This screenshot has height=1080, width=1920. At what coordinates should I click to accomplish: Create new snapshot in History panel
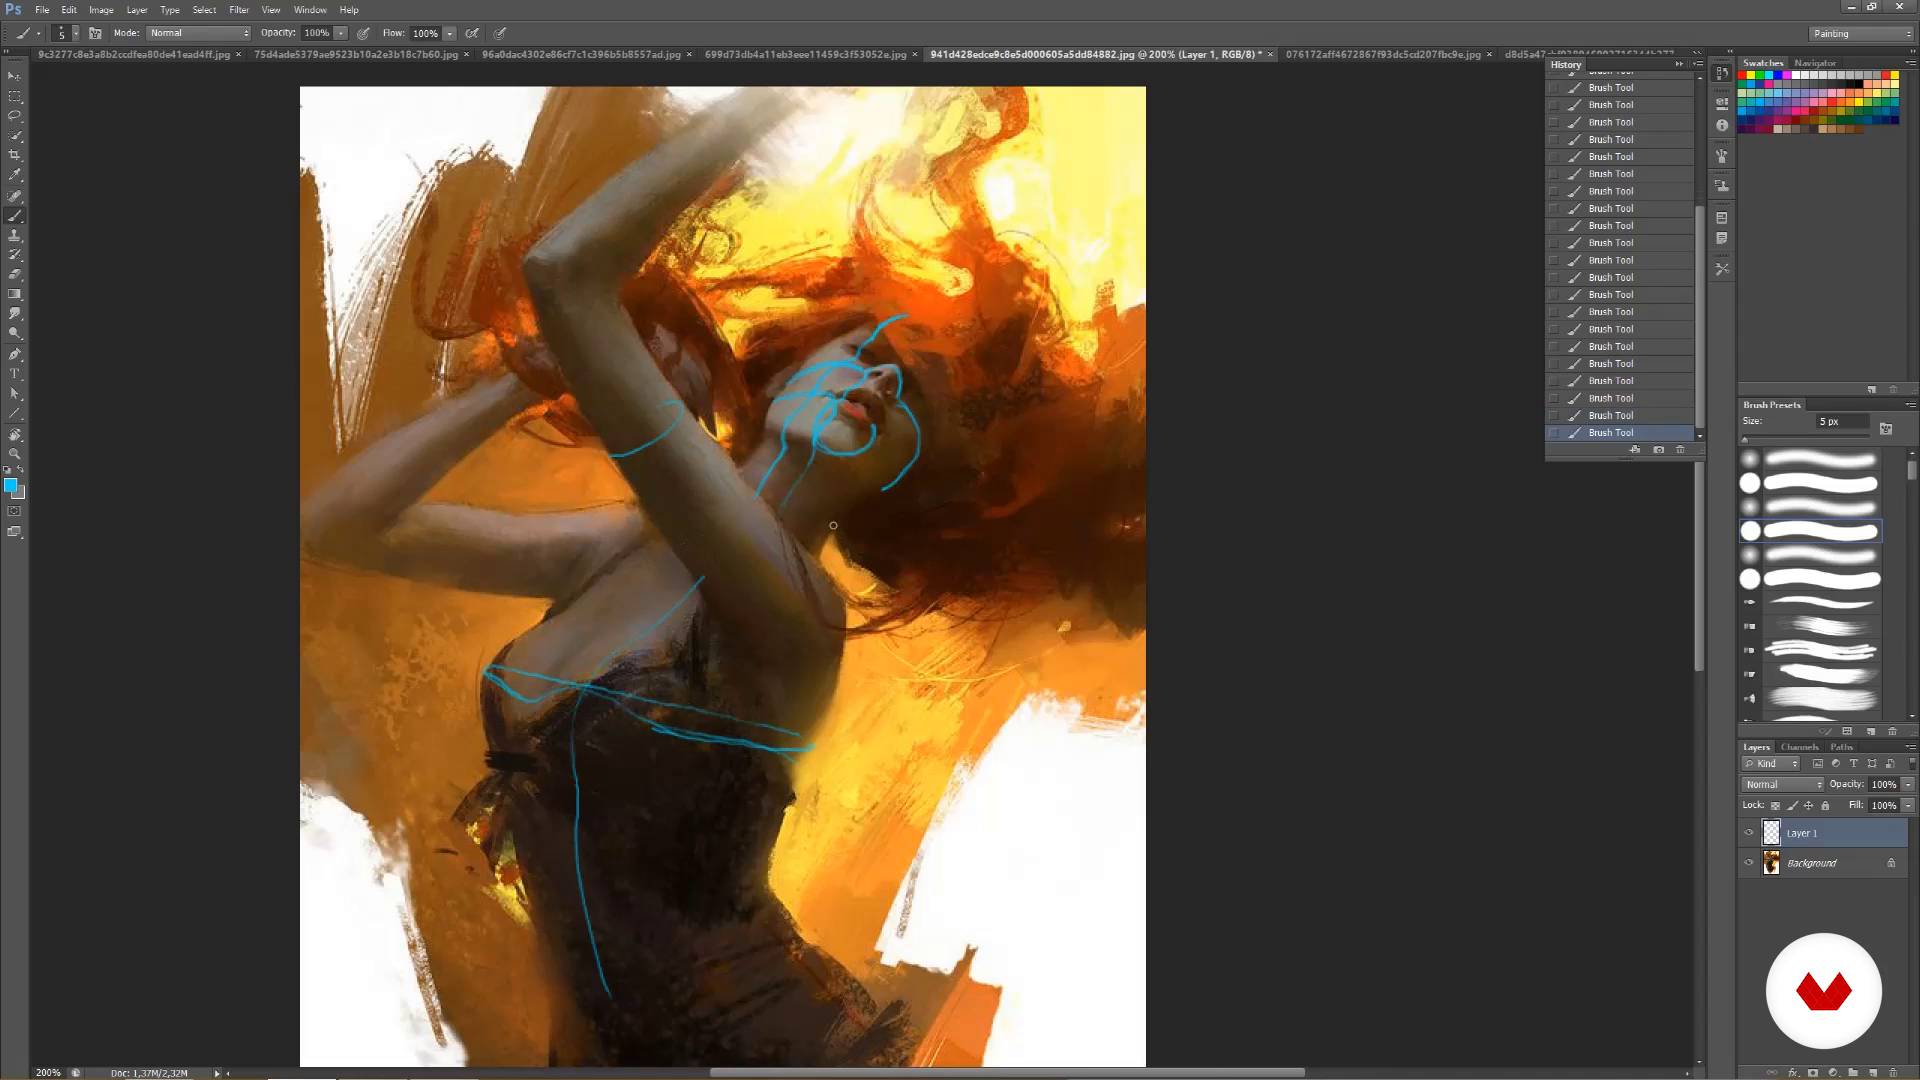[x=1658, y=450]
